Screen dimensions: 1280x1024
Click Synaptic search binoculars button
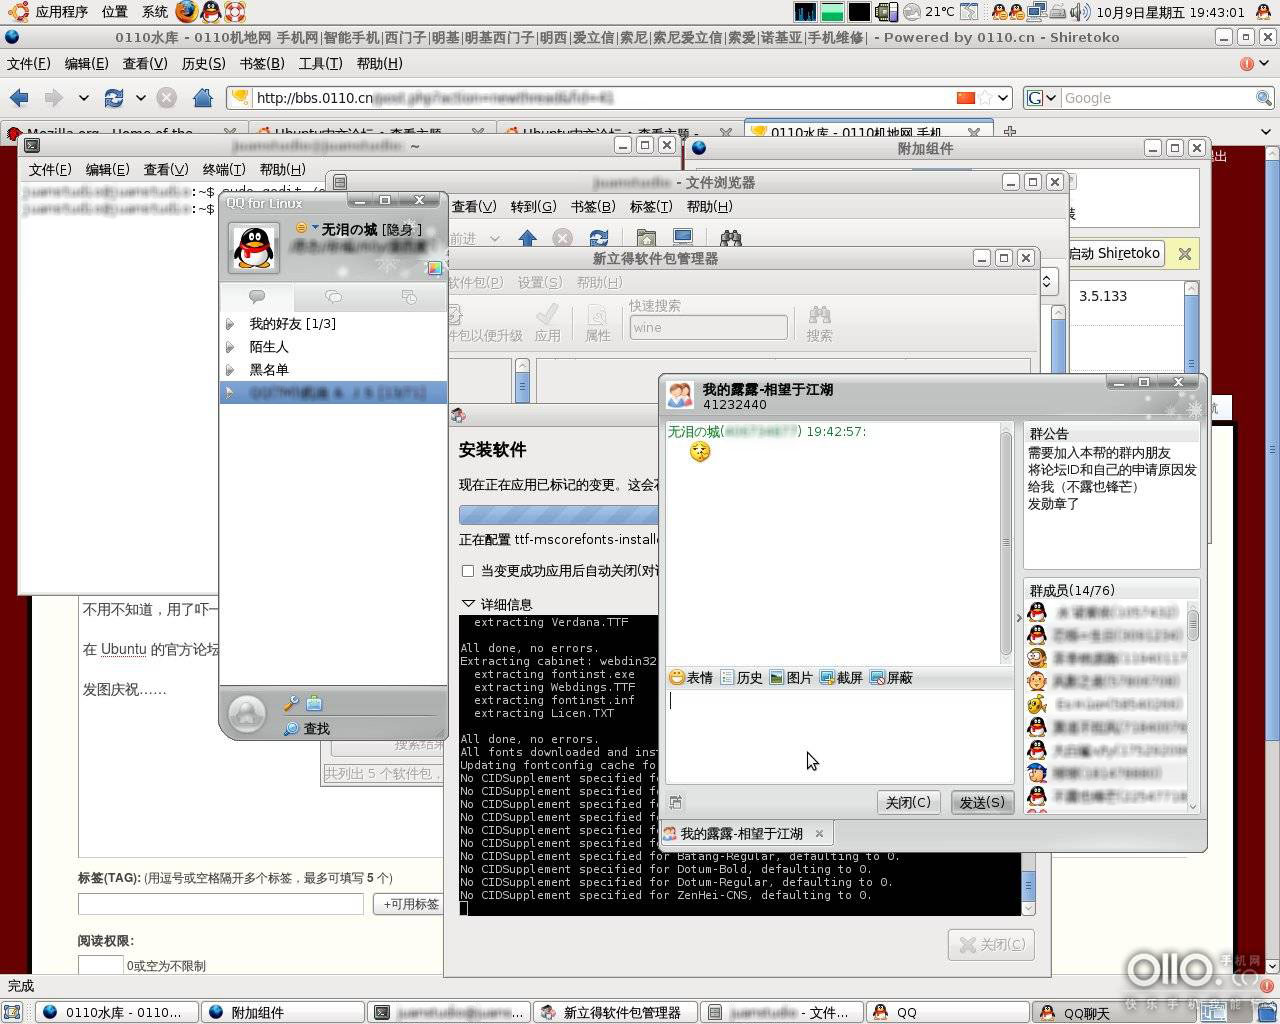[x=819, y=324]
